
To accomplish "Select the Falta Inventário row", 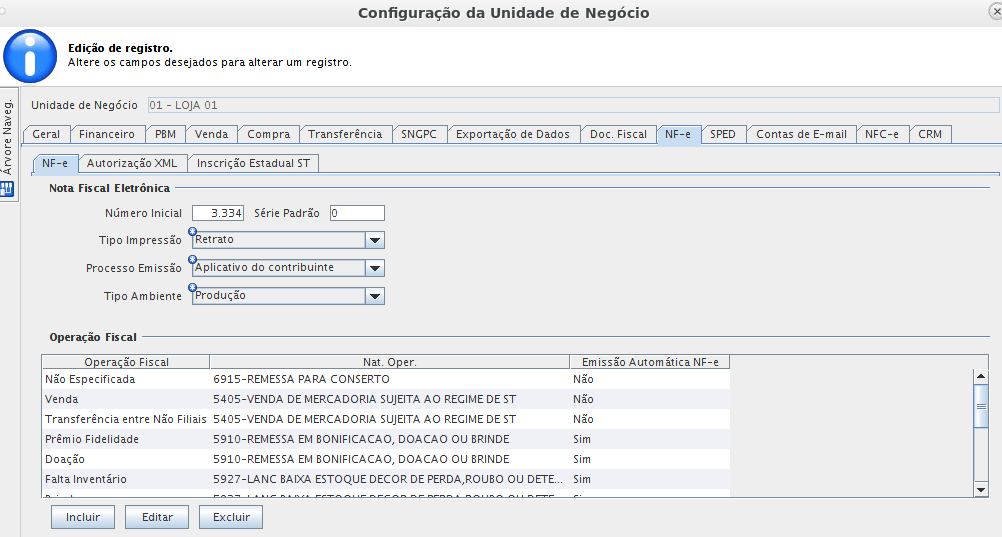I will tap(386, 479).
